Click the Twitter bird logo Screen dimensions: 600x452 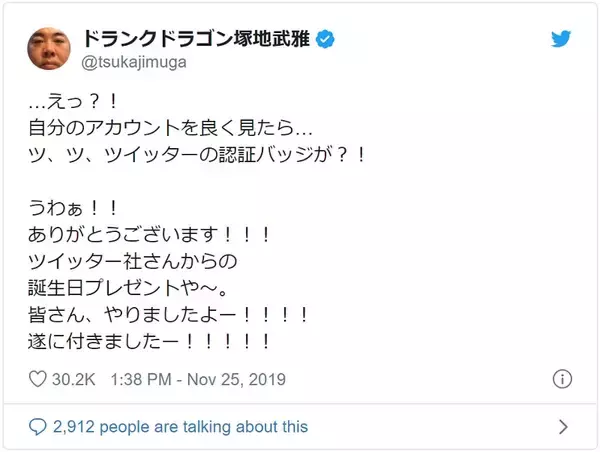[x=563, y=38]
